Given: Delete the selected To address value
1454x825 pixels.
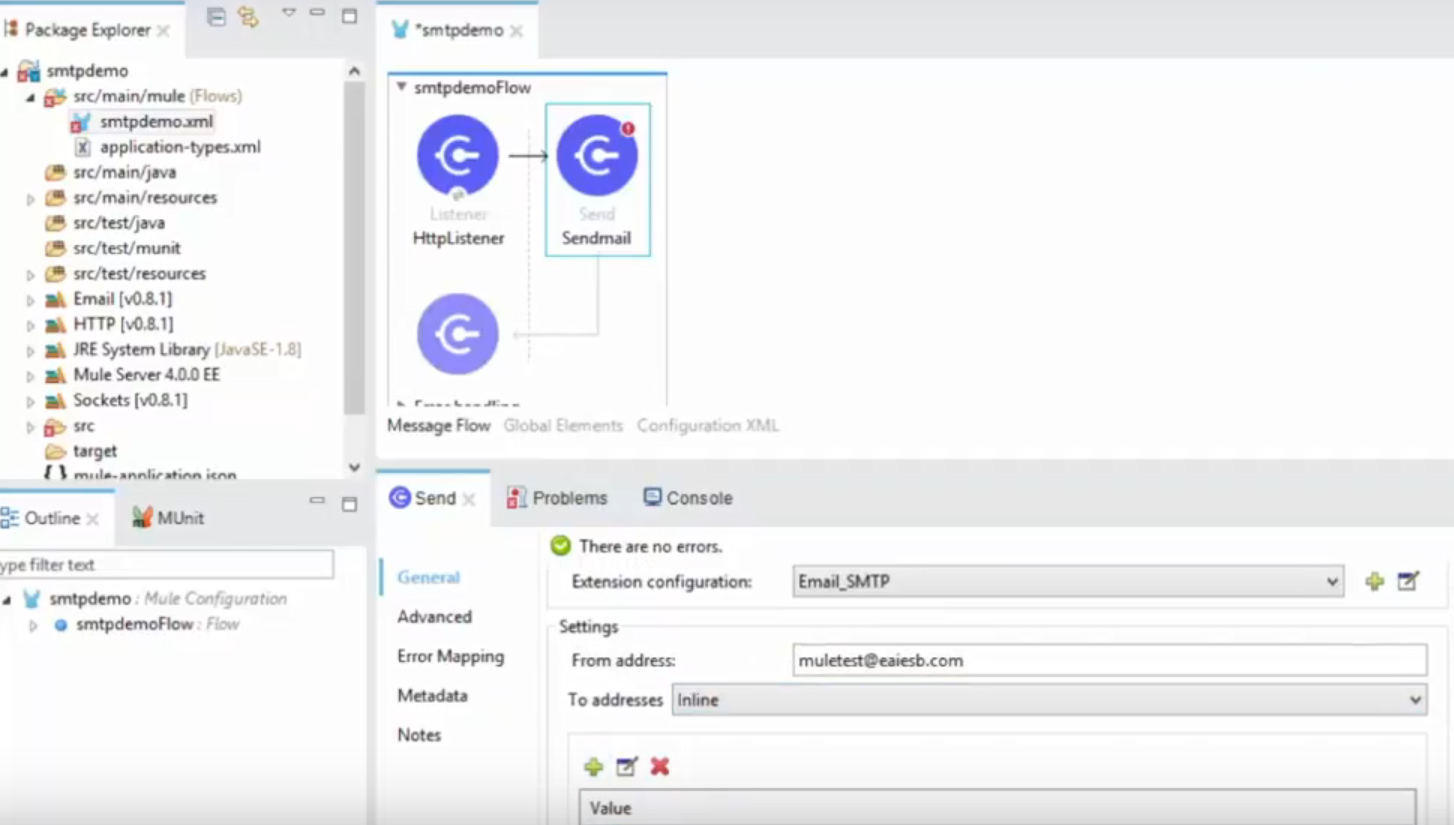Looking at the screenshot, I should tap(660, 767).
